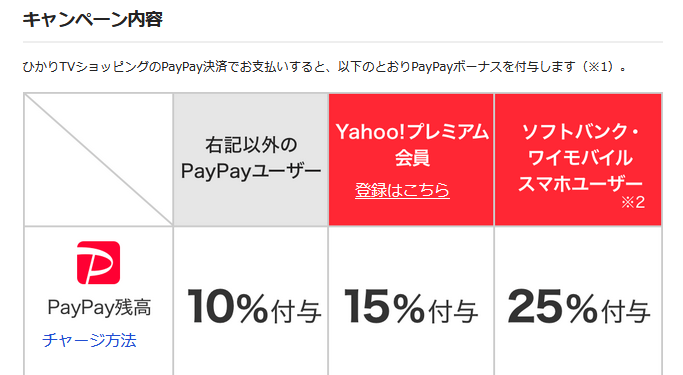Click the PayPay残高 label text

pyautogui.click(x=99, y=307)
